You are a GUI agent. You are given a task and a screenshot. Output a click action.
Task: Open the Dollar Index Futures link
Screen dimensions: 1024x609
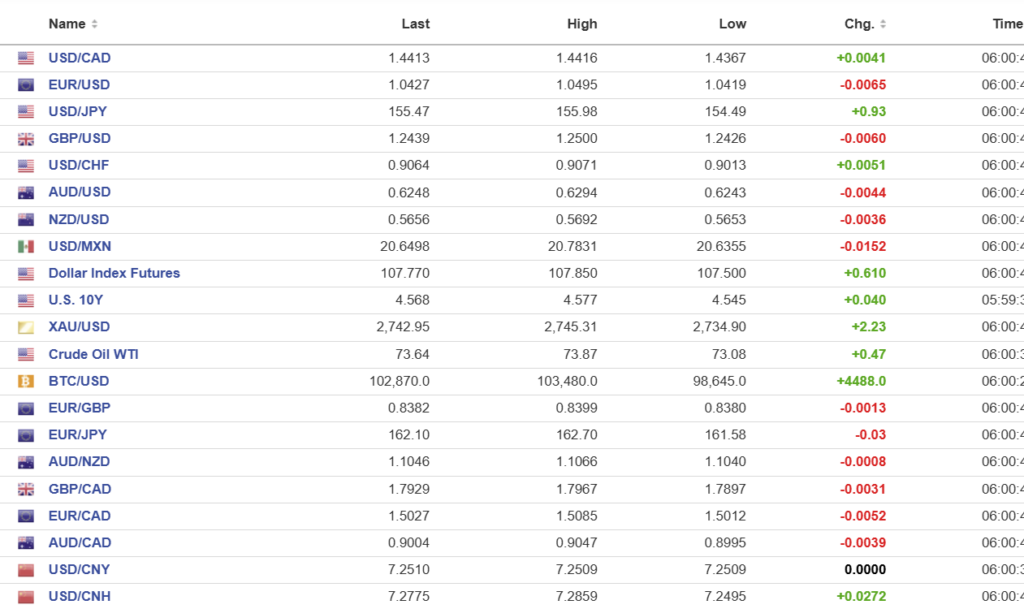(x=114, y=273)
